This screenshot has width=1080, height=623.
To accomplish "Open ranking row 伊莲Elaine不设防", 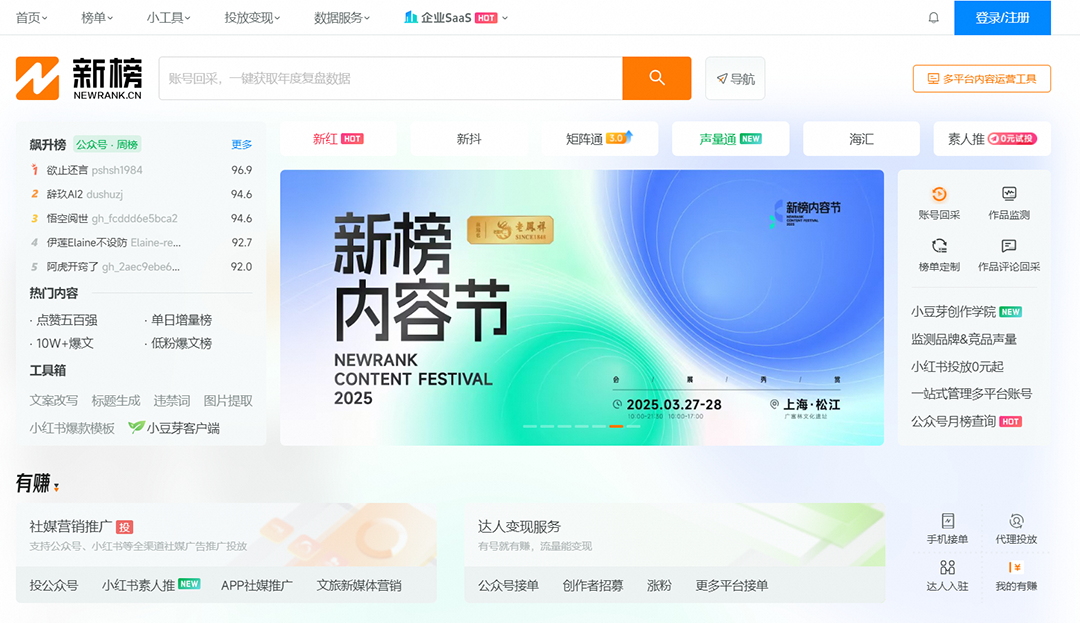I will (x=141, y=242).
